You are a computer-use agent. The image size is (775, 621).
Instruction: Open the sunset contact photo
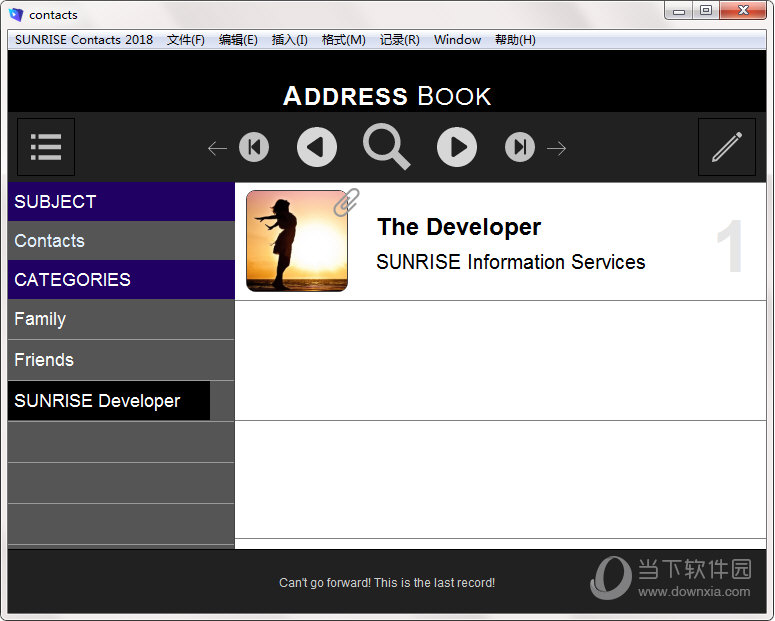(x=297, y=241)
